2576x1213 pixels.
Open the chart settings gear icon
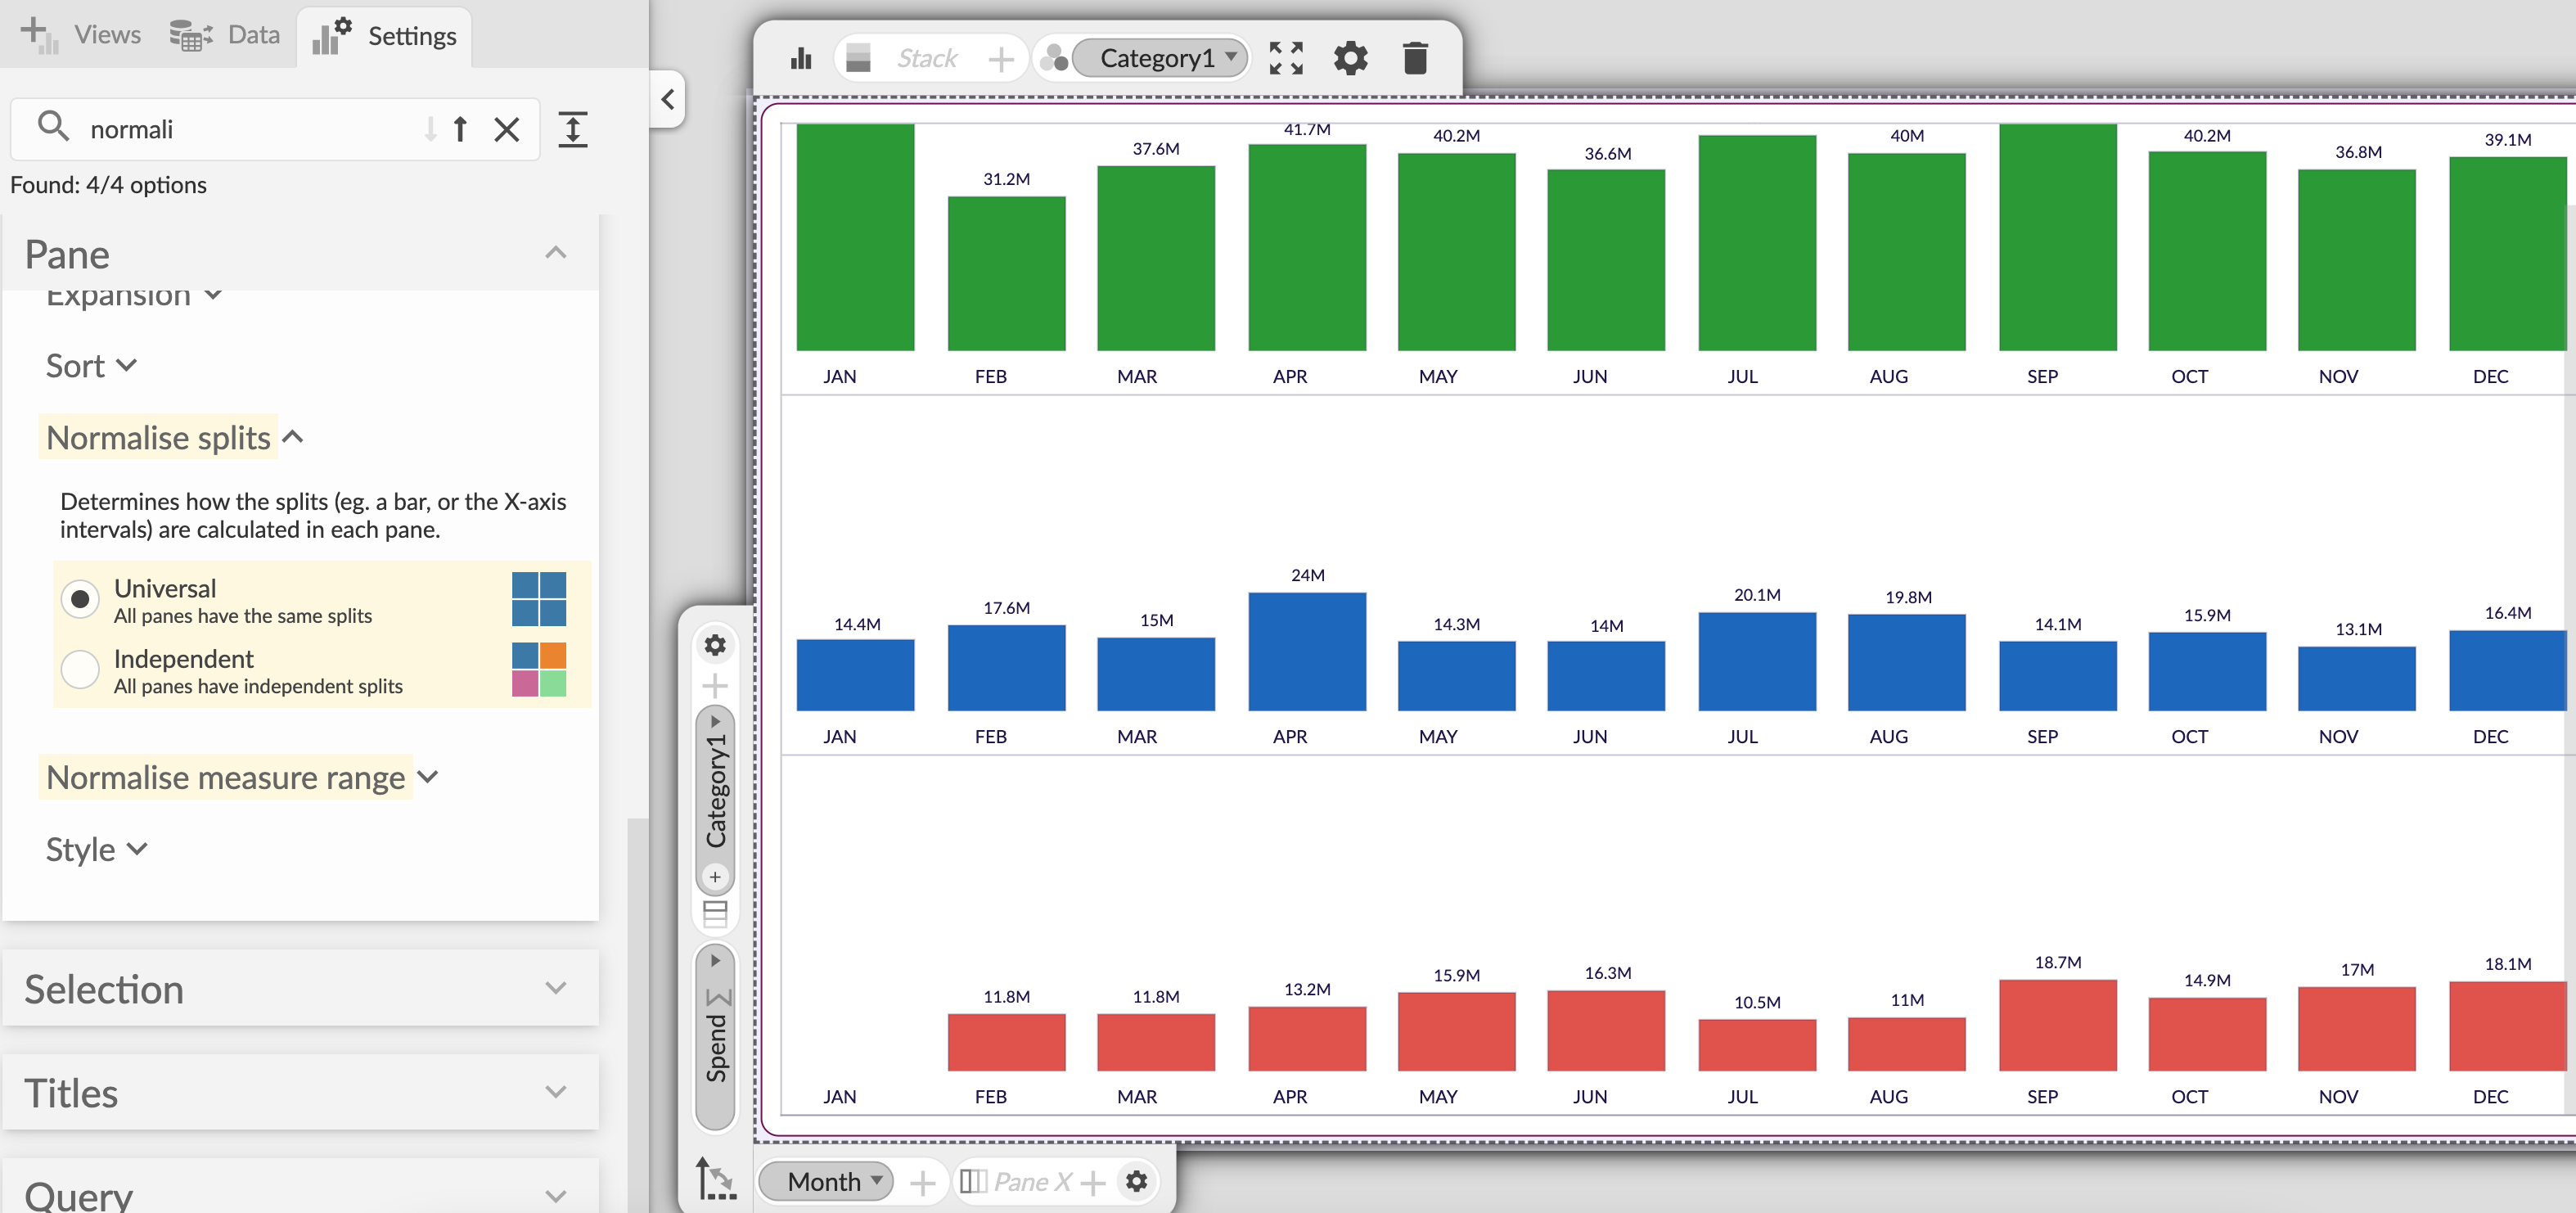[x=1350, y=59]
